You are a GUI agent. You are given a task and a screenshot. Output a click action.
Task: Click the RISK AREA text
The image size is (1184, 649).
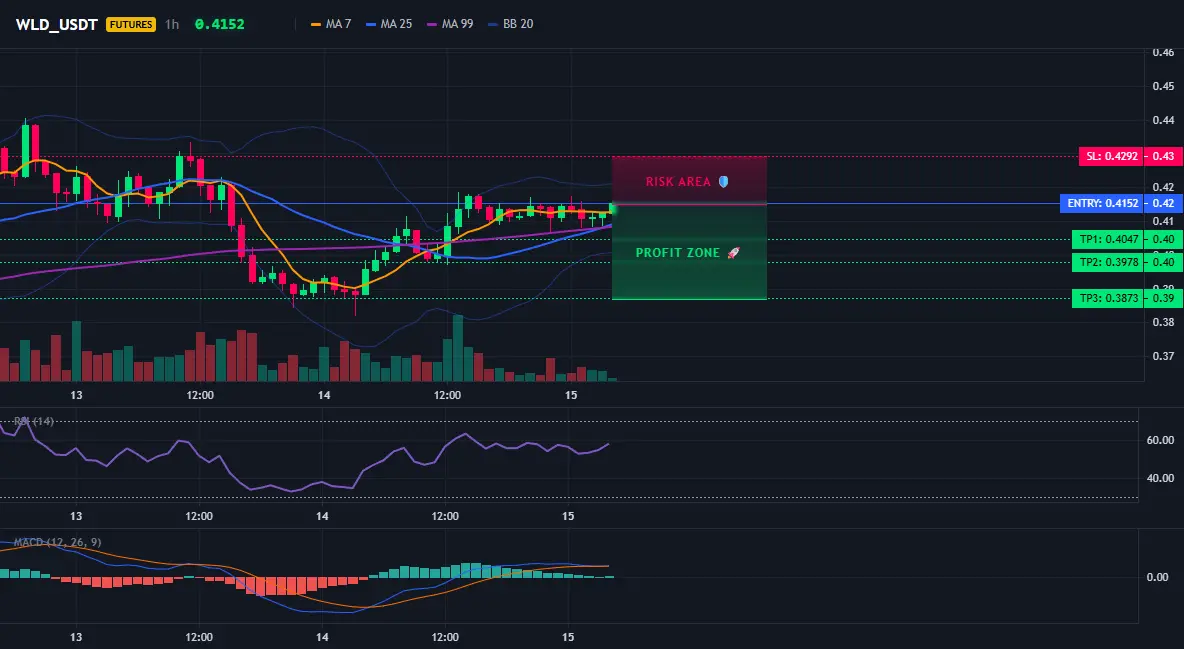click(678, 182)
